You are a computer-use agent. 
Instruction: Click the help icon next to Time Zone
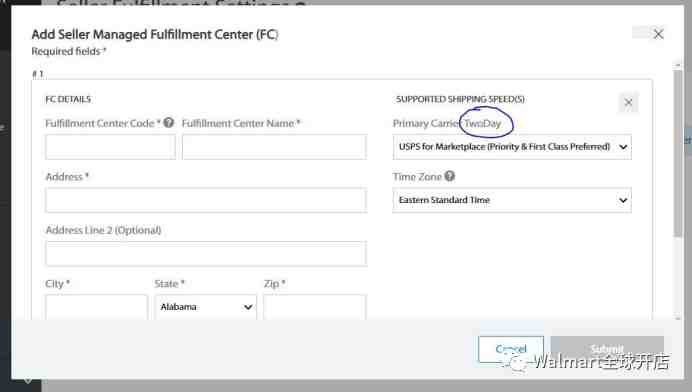(x=449, y=176)
